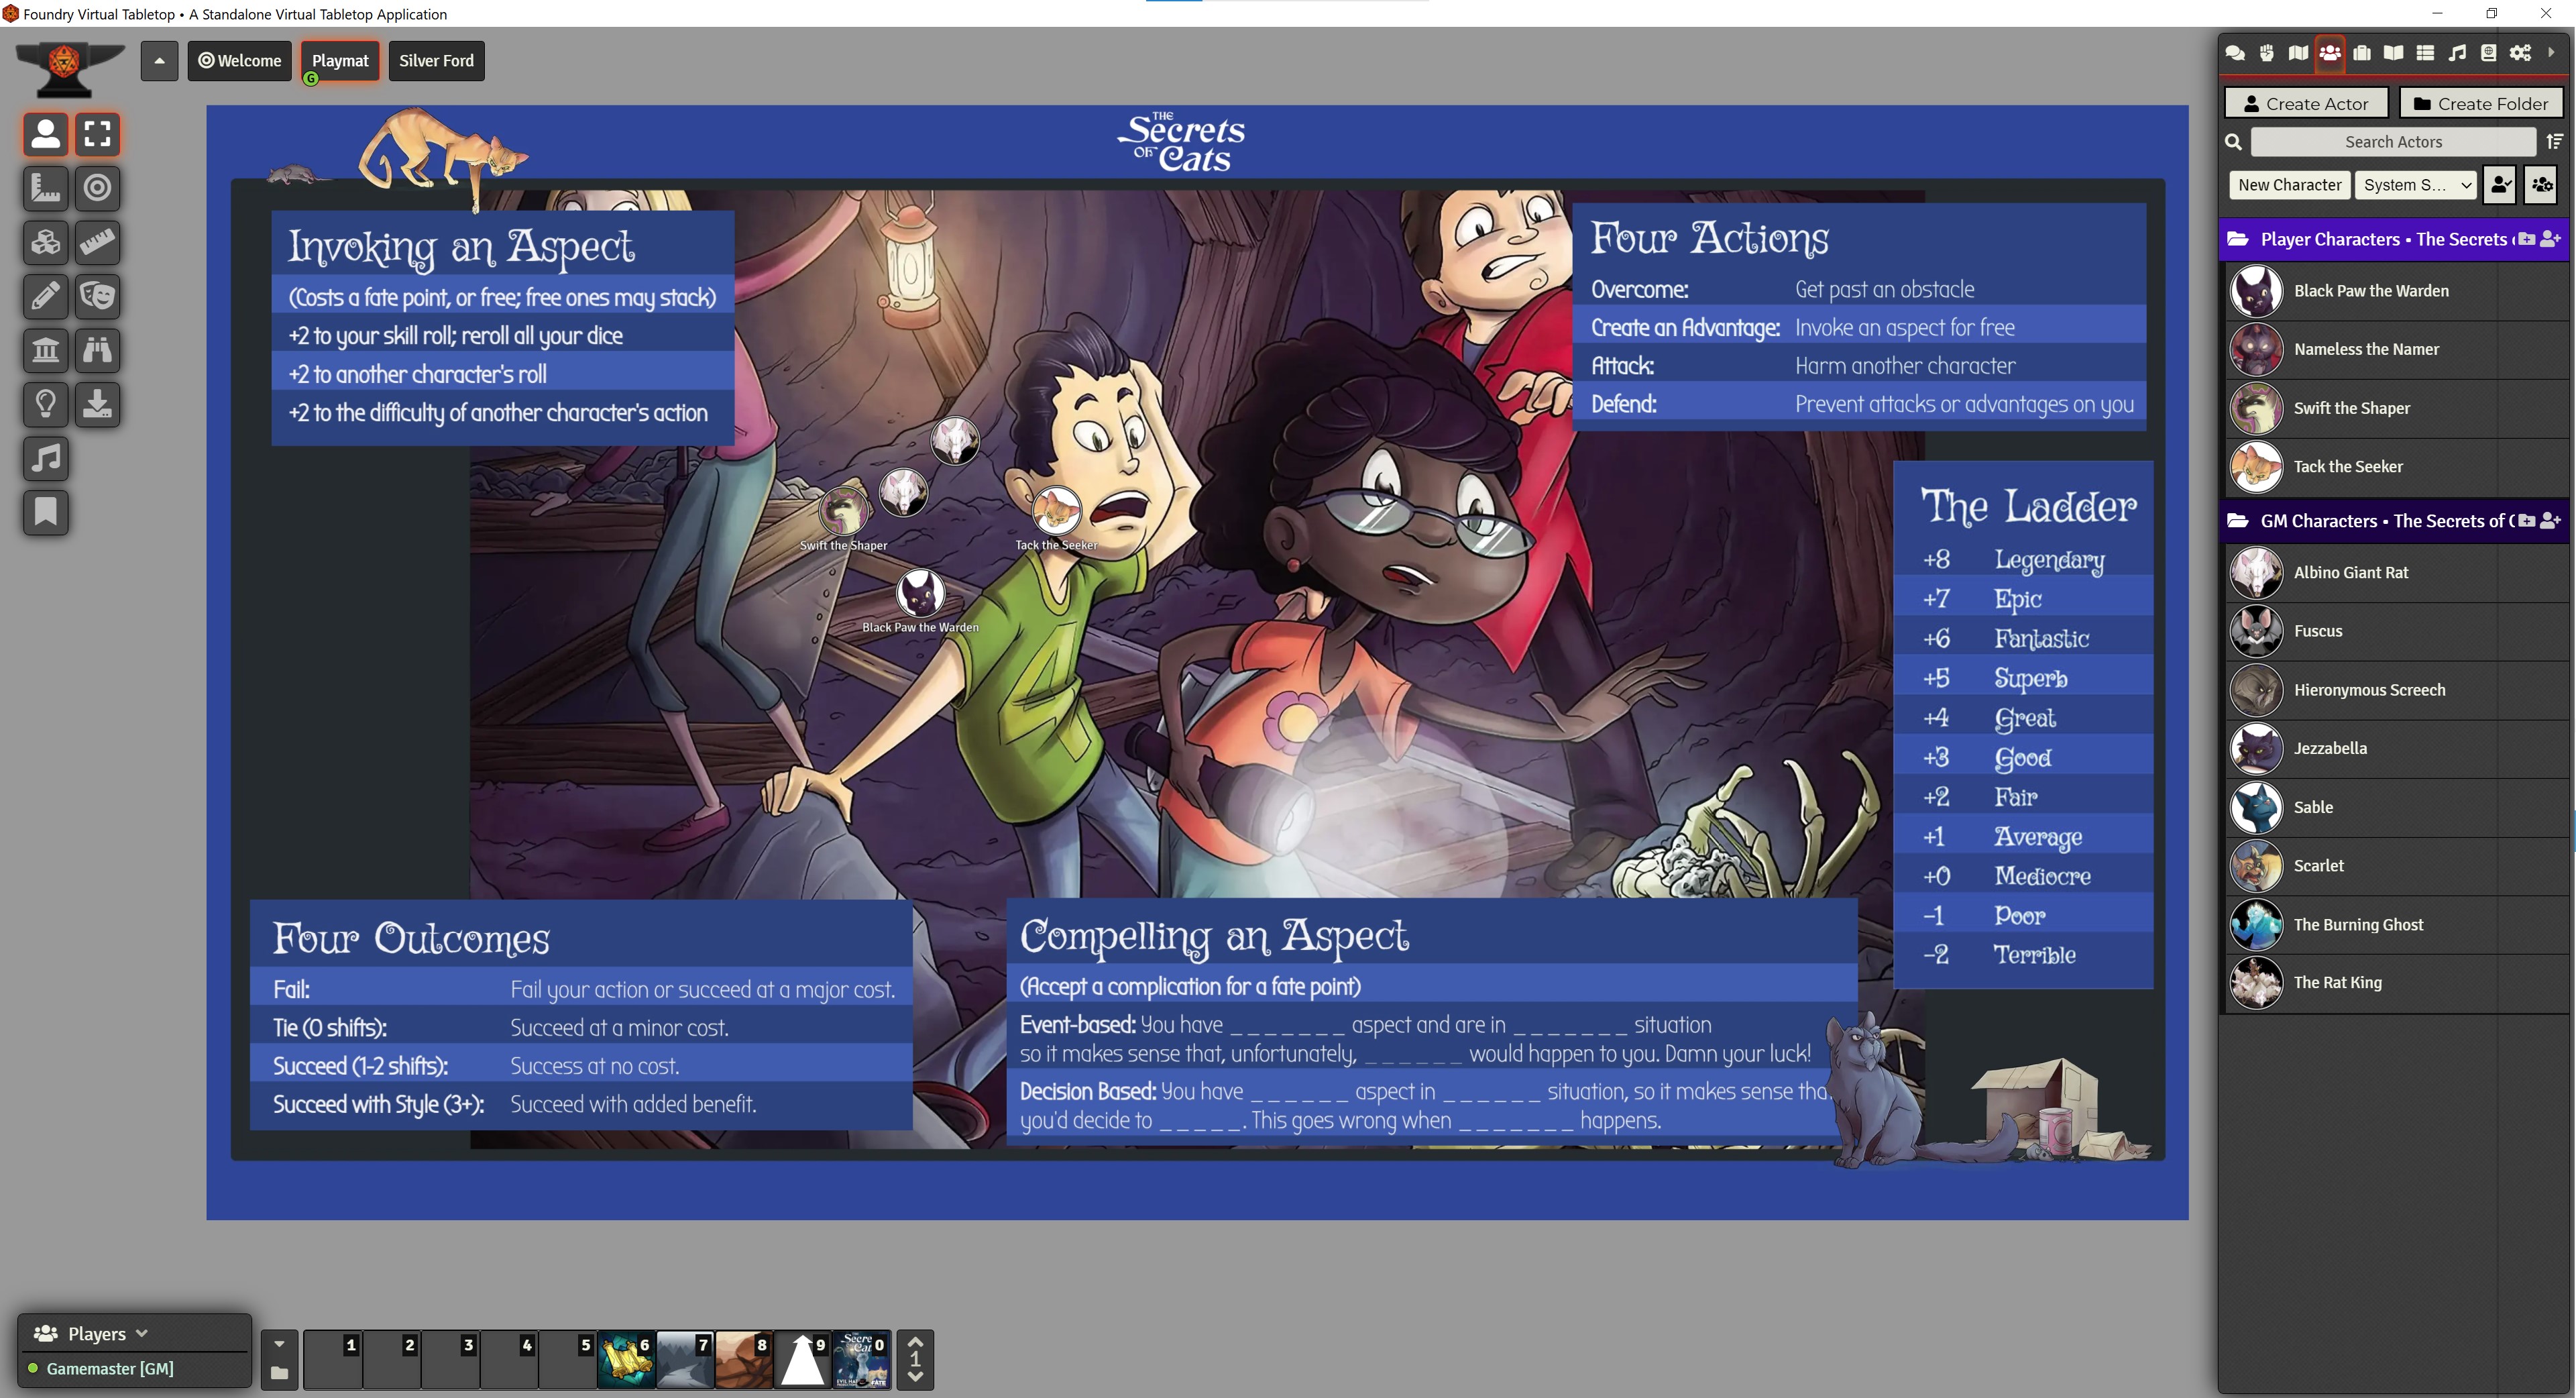Collapse the sidebar with the arrow
This screenshot has height=1398, width=2576.
coord(2551,53)
